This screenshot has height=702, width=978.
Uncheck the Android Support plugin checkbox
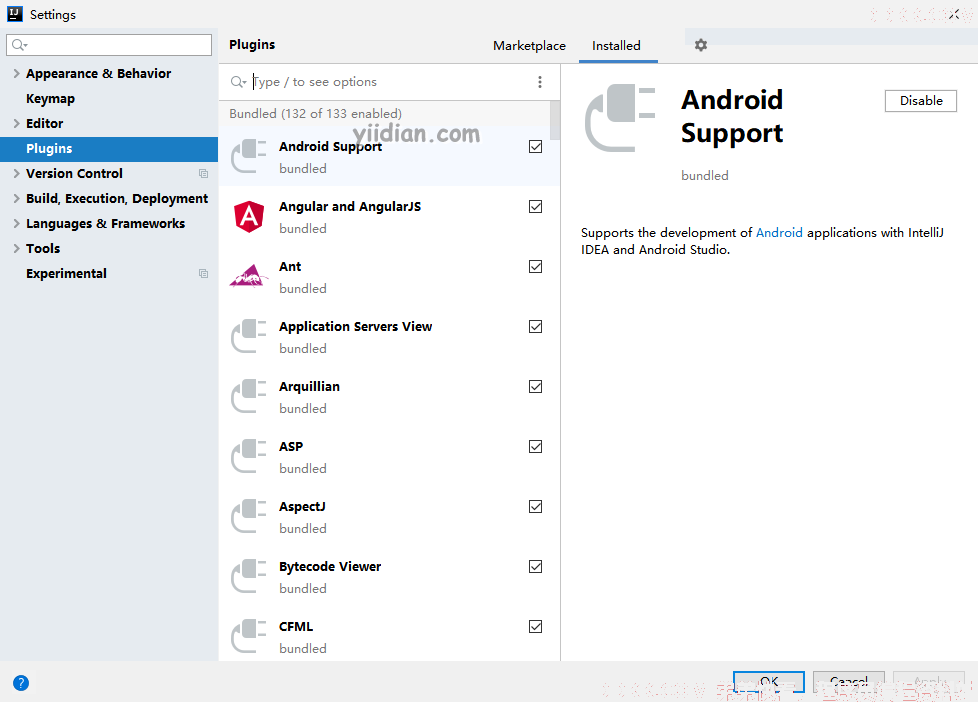coord(535,147)
